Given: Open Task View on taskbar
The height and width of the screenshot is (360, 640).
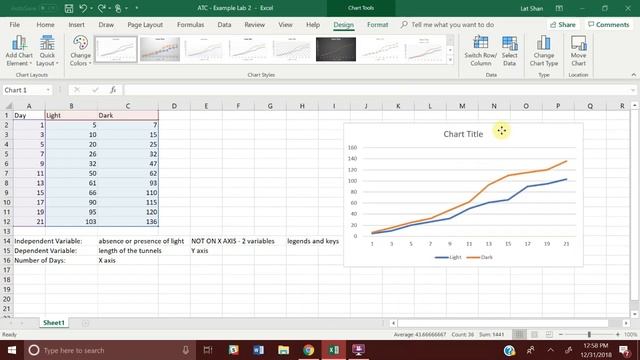Looking at the screenshot, I should (208, 350).
